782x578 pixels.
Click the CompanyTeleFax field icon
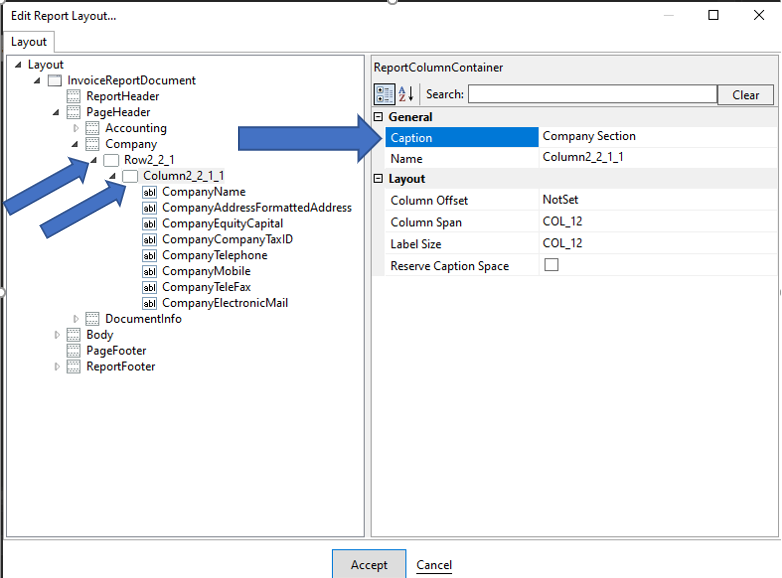149,287
